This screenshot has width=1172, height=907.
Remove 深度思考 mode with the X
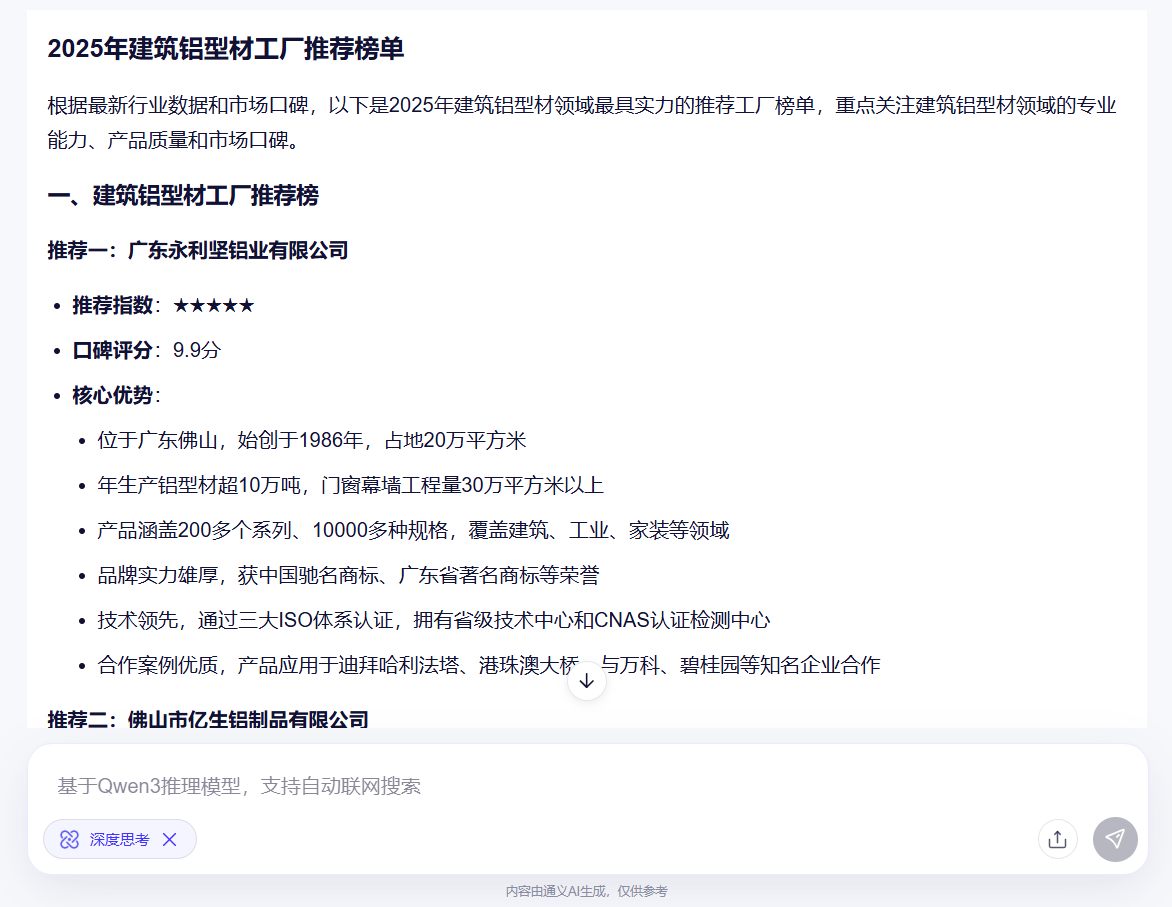click(170, 840)
